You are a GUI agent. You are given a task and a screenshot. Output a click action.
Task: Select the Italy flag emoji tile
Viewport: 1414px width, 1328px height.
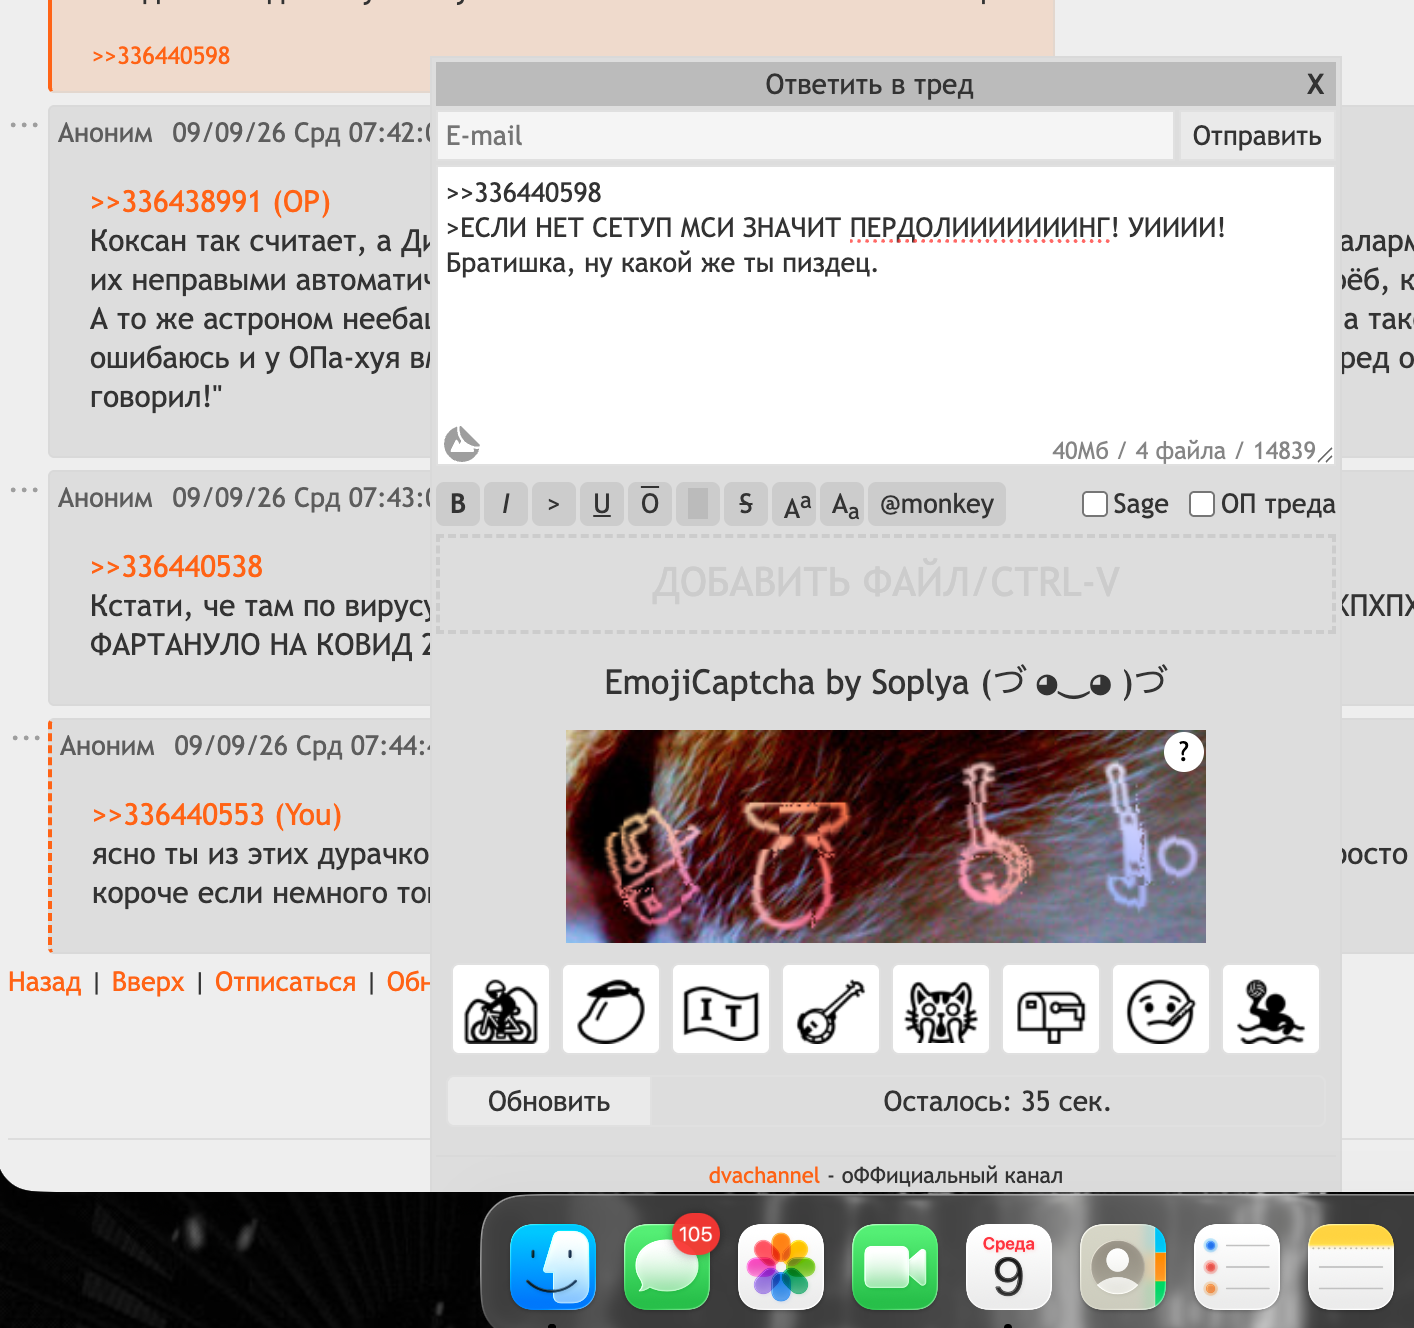click(721, 1009)
